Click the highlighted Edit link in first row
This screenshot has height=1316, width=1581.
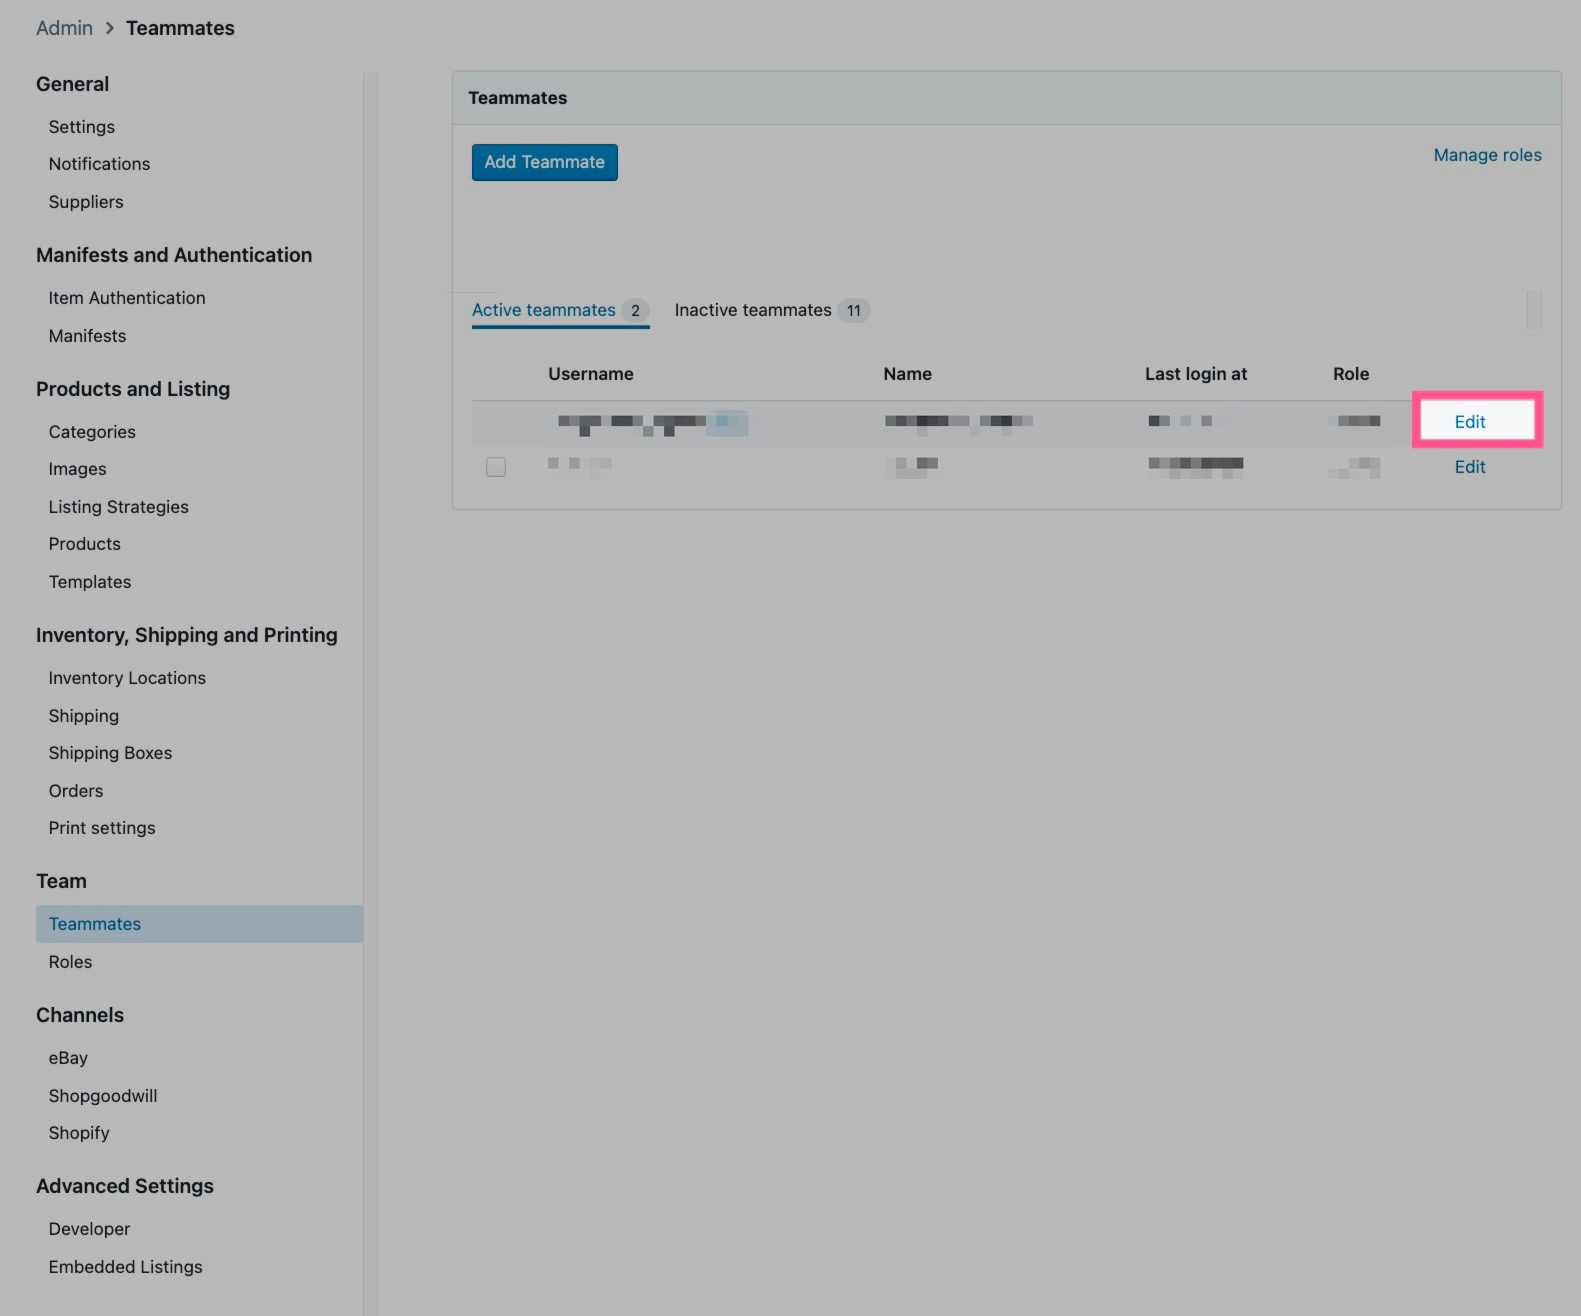pyautogui.click(x=1469, y=422)
